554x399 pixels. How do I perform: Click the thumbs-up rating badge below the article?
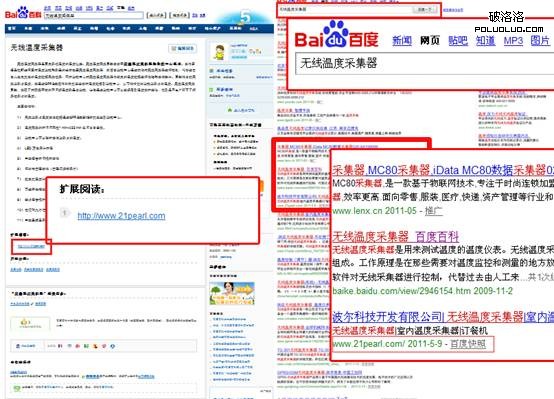[x=30, y=323]
